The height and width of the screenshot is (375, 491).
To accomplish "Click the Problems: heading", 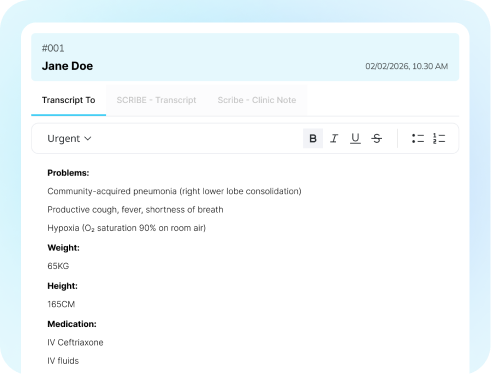I will point(68,173).
